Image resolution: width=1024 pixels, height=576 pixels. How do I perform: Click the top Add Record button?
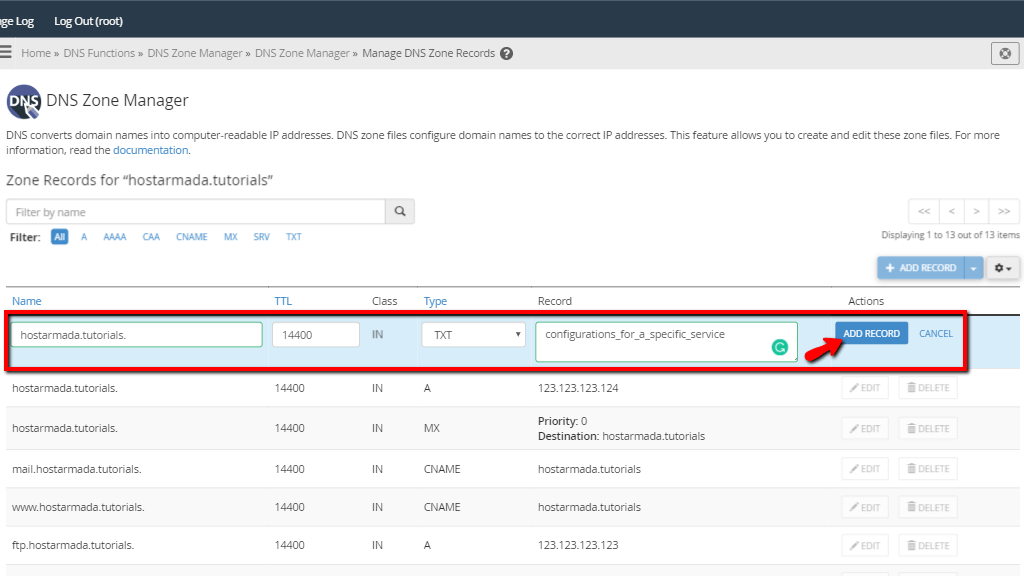(921, 268)
